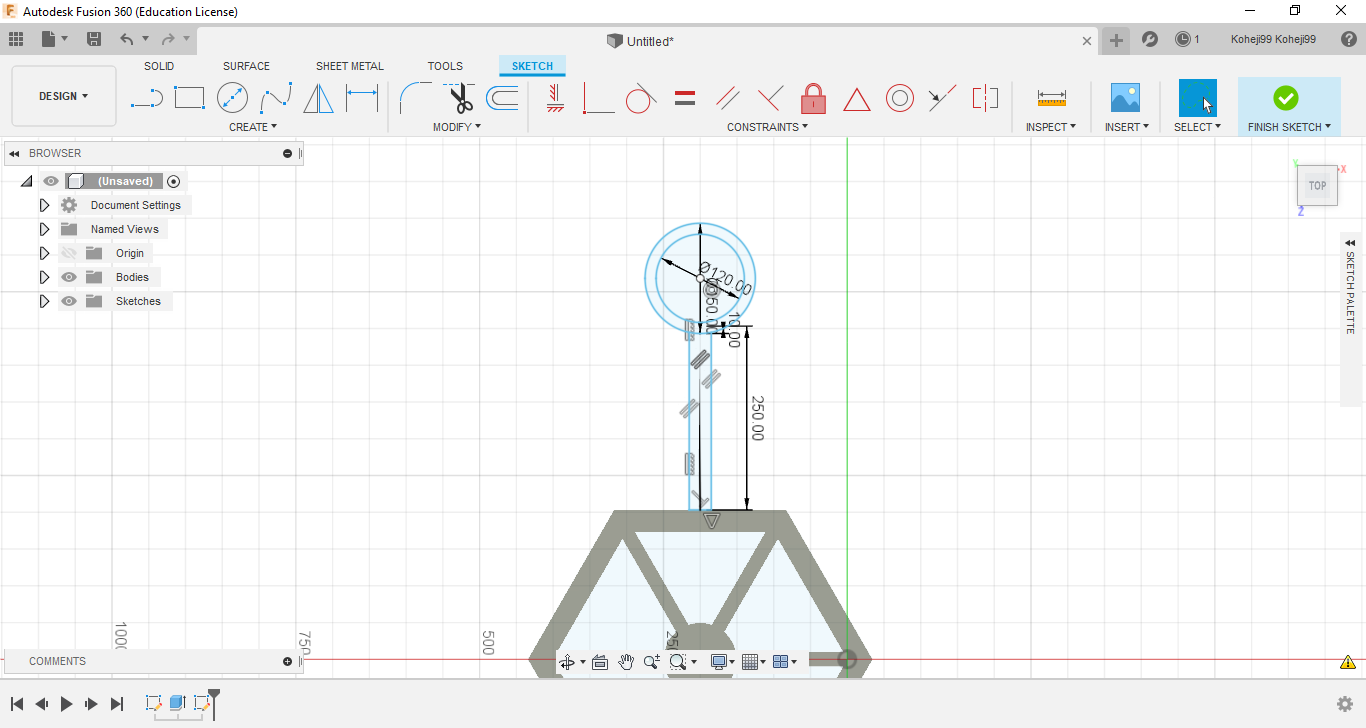Select the Center Diameter Circle tool

[x=232, y=98]
